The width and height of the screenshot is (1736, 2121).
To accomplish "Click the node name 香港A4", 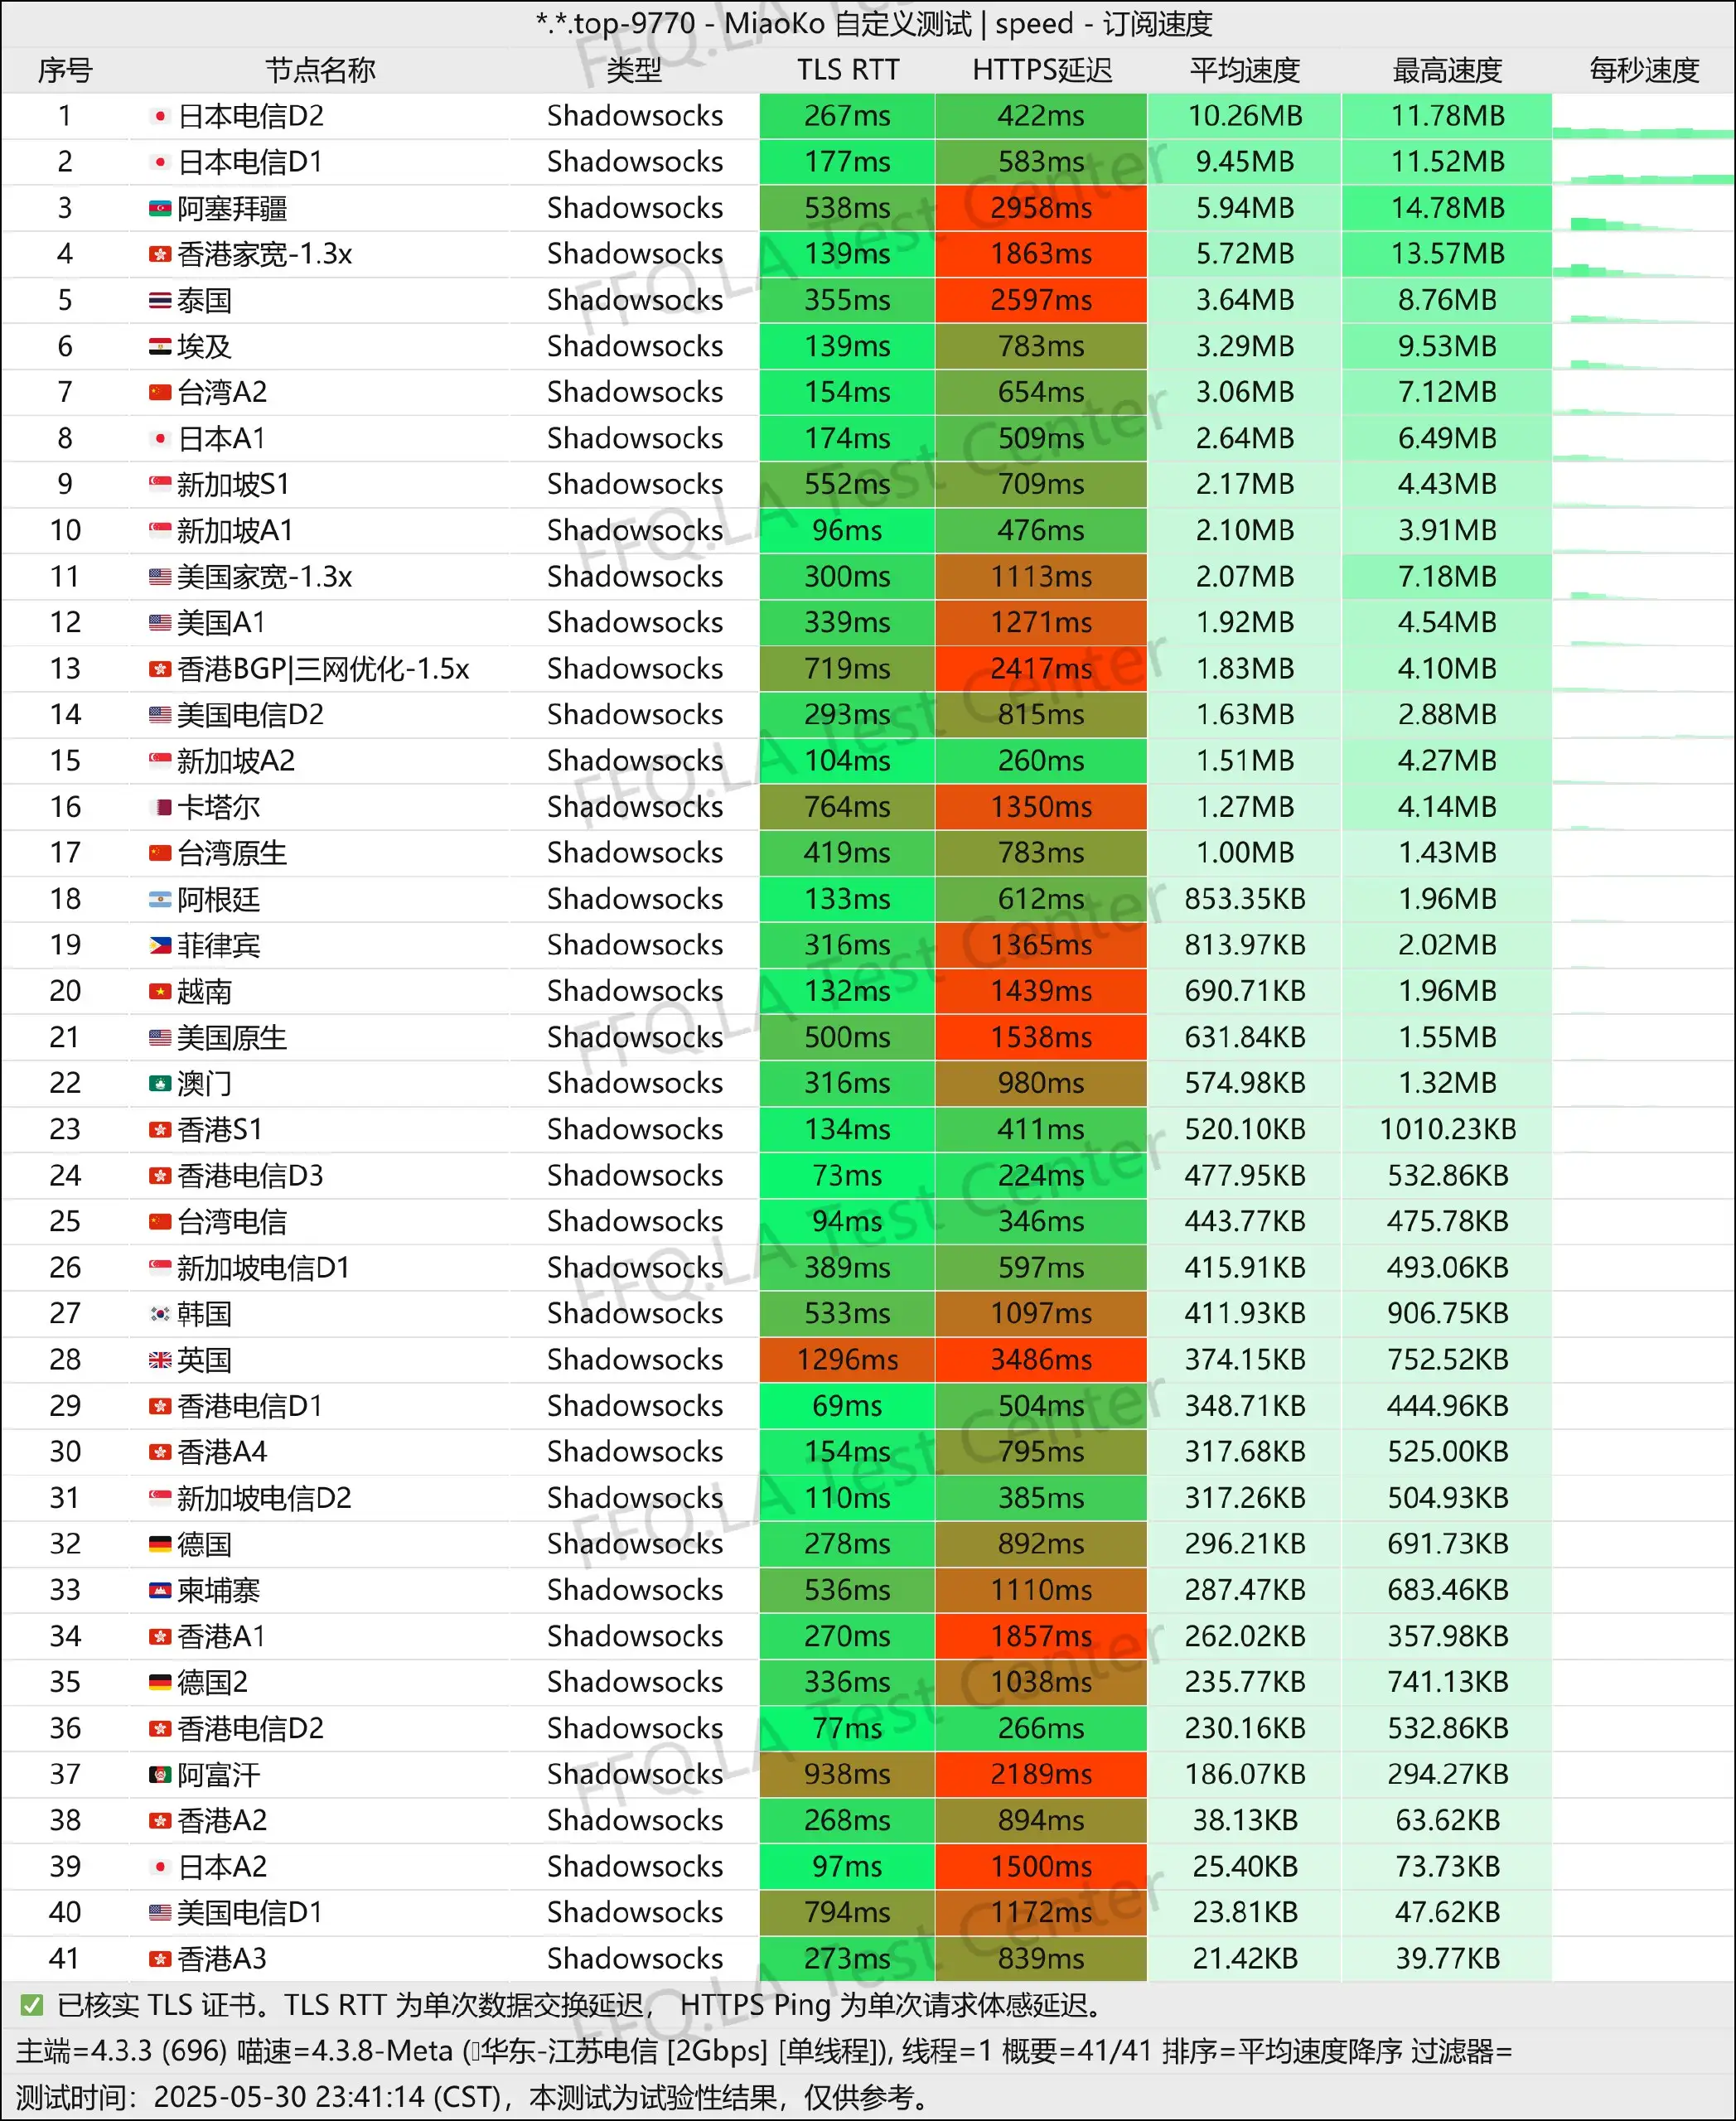I will 222,1452.
